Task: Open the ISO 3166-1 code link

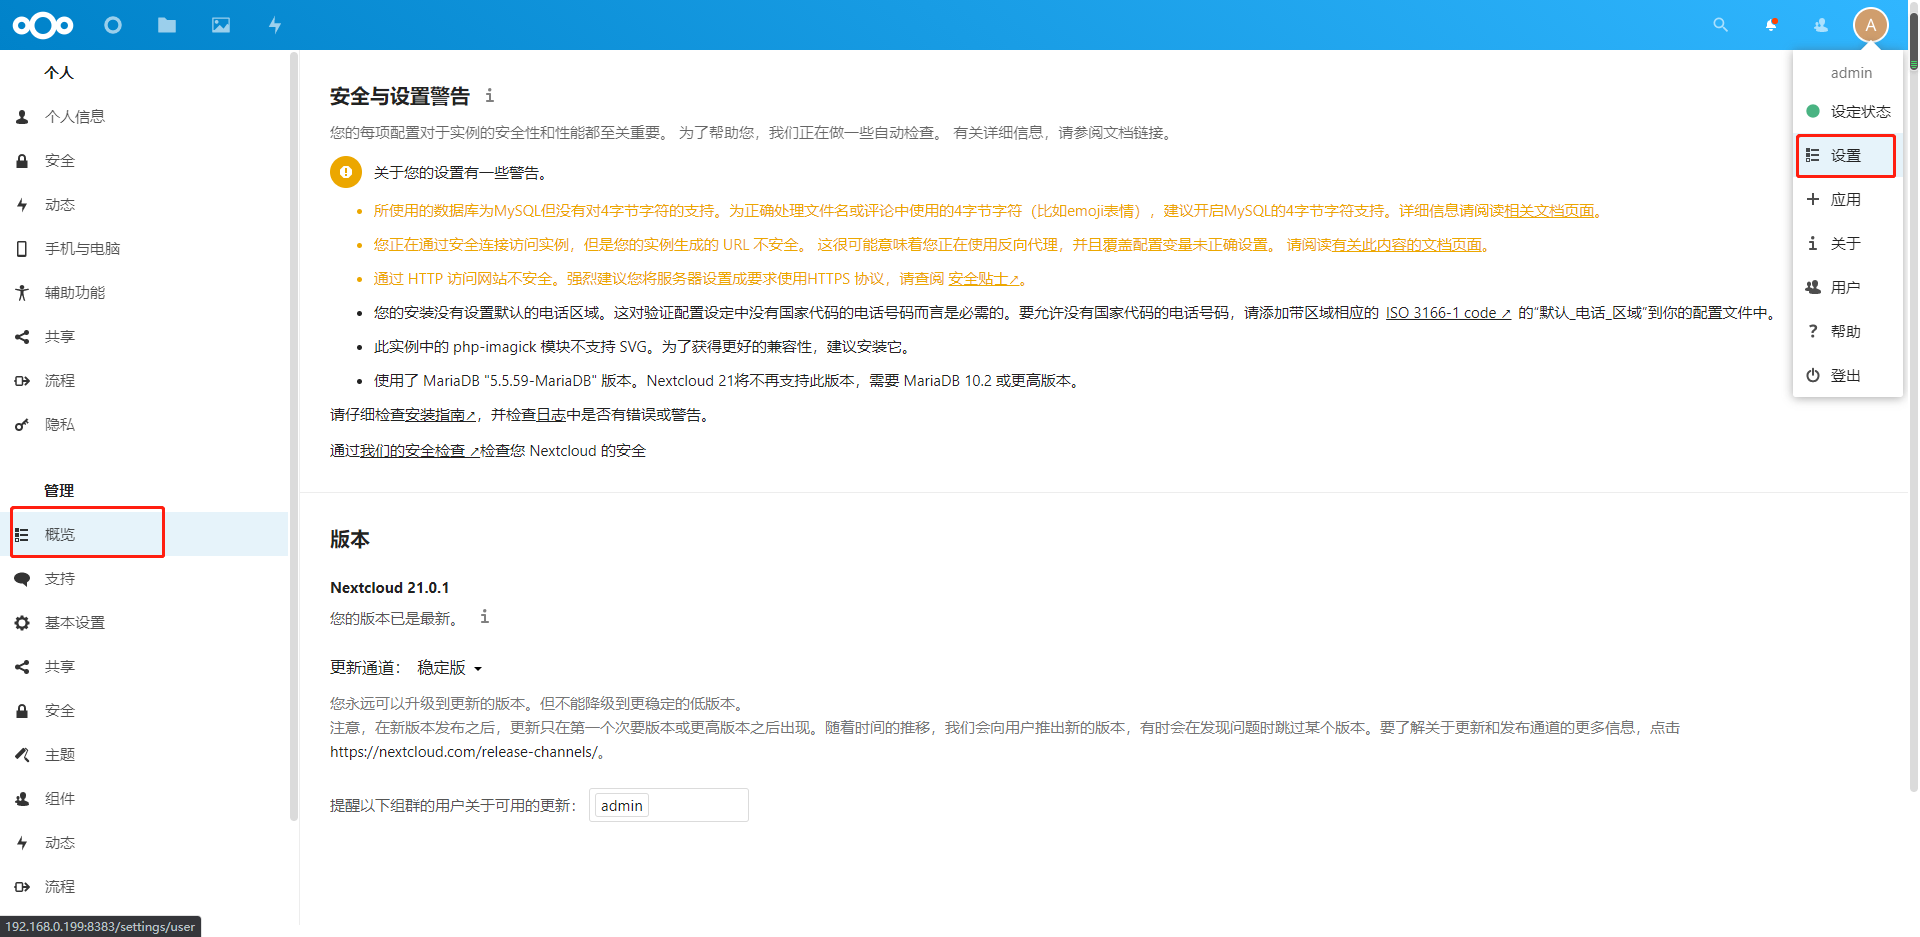Action: tap(1448, 313)
